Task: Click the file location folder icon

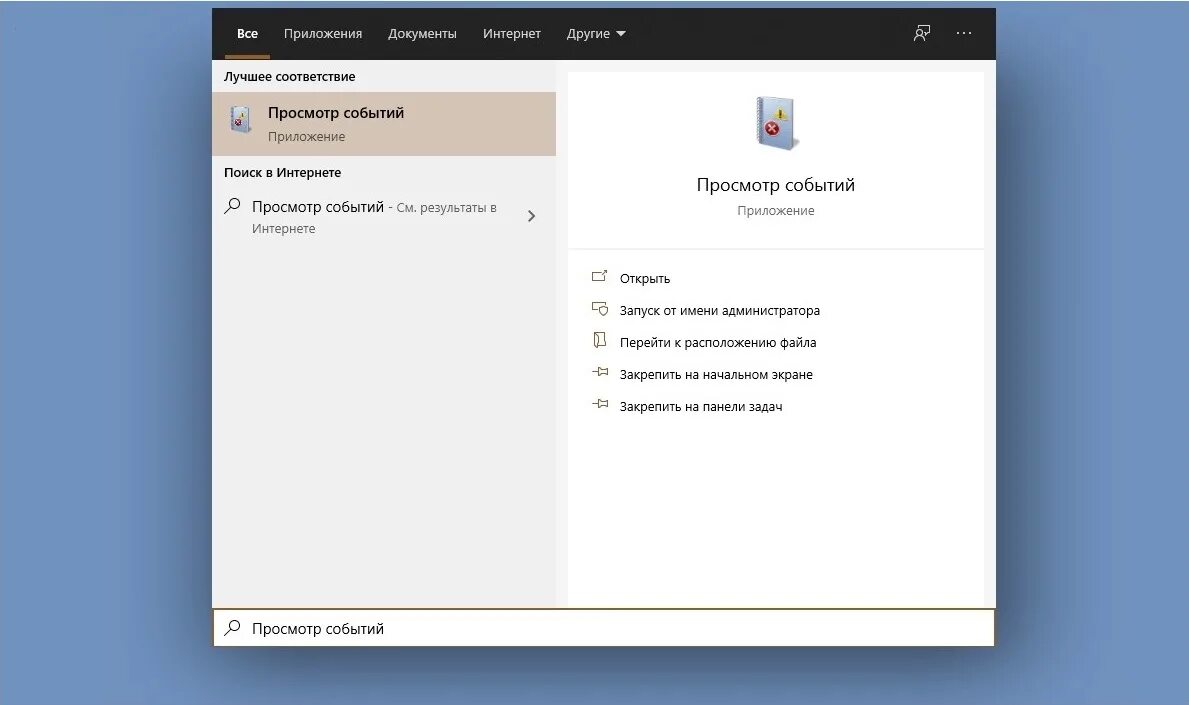Action: (599, 340)
